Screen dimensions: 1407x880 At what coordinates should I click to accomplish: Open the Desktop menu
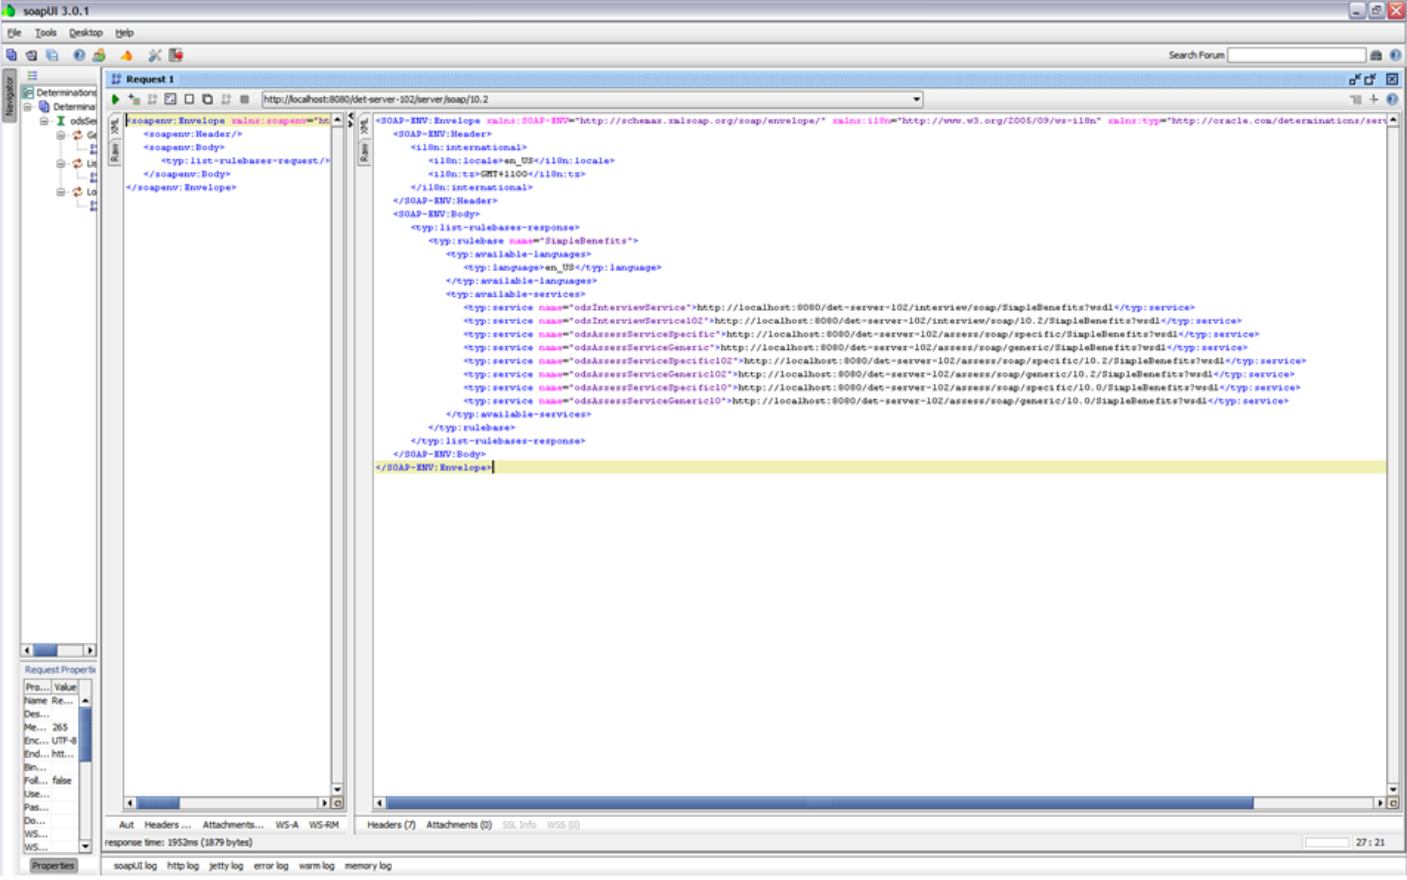86,33
